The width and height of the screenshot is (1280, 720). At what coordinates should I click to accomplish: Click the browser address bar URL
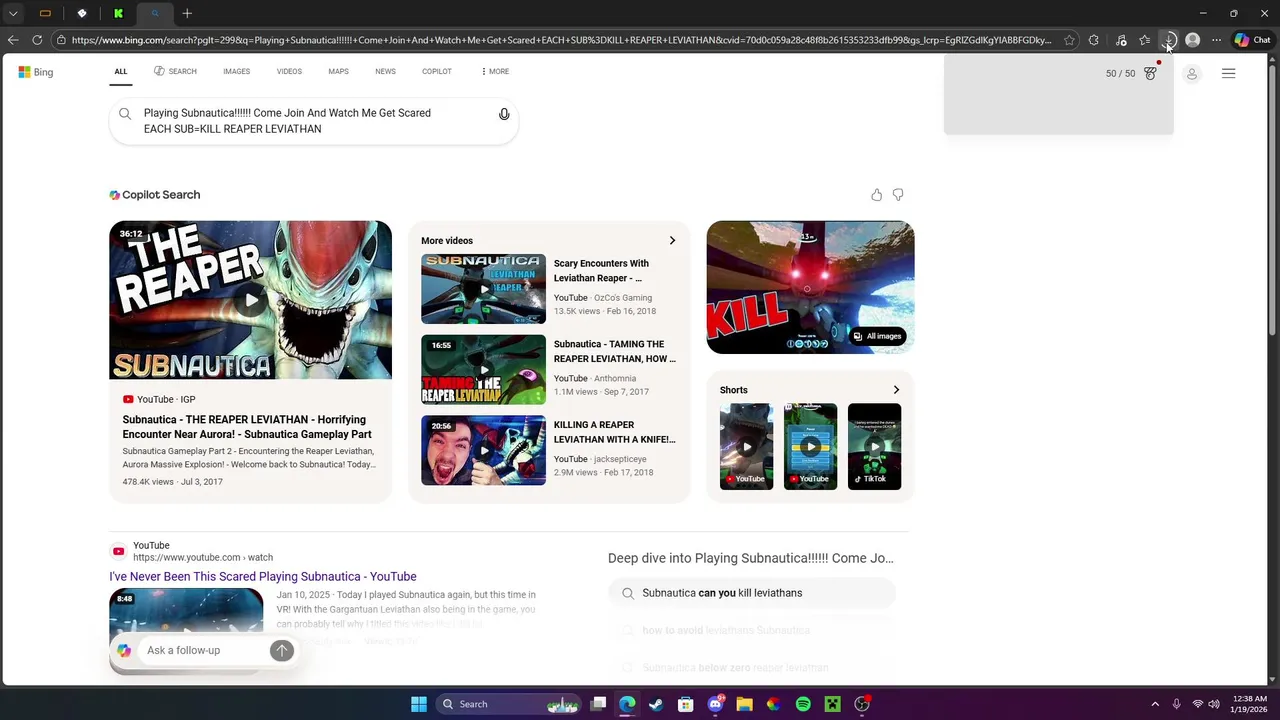coord(561,40)
